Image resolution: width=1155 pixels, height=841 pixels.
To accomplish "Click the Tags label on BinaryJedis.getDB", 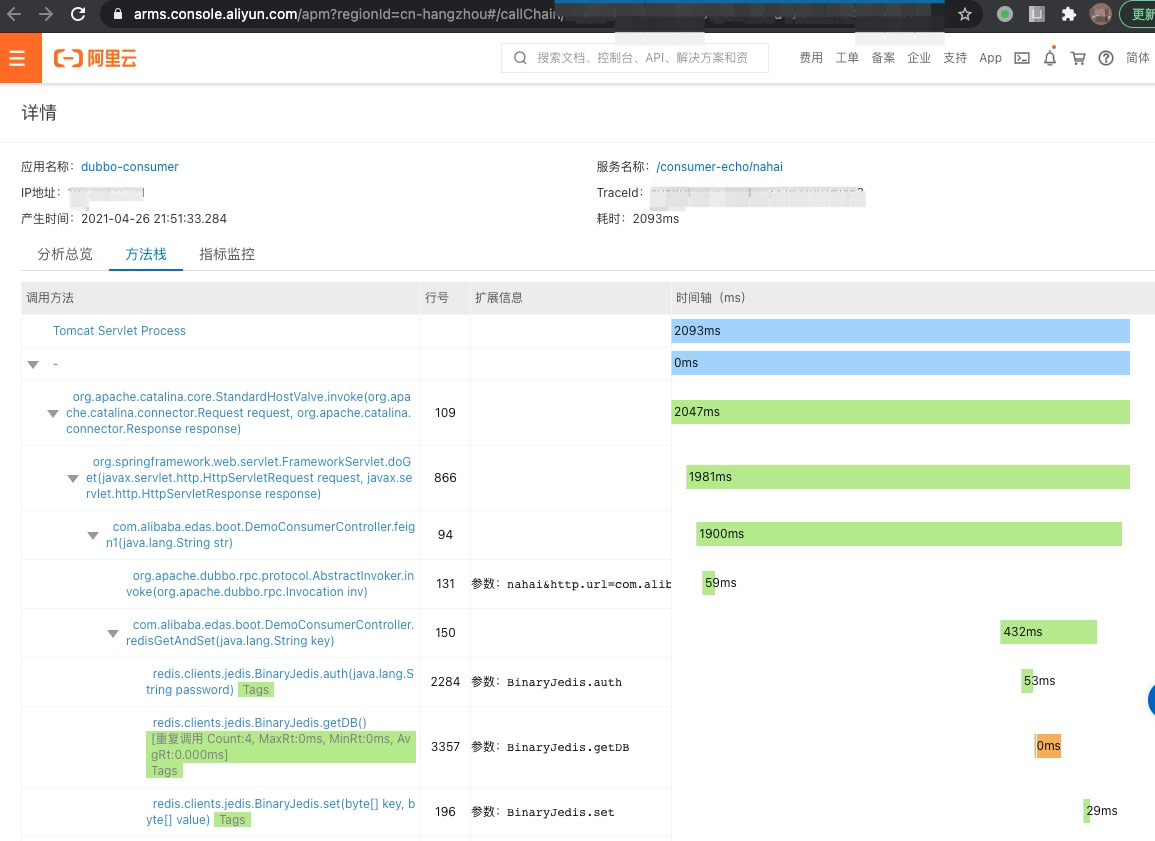I will click(164, 771).
